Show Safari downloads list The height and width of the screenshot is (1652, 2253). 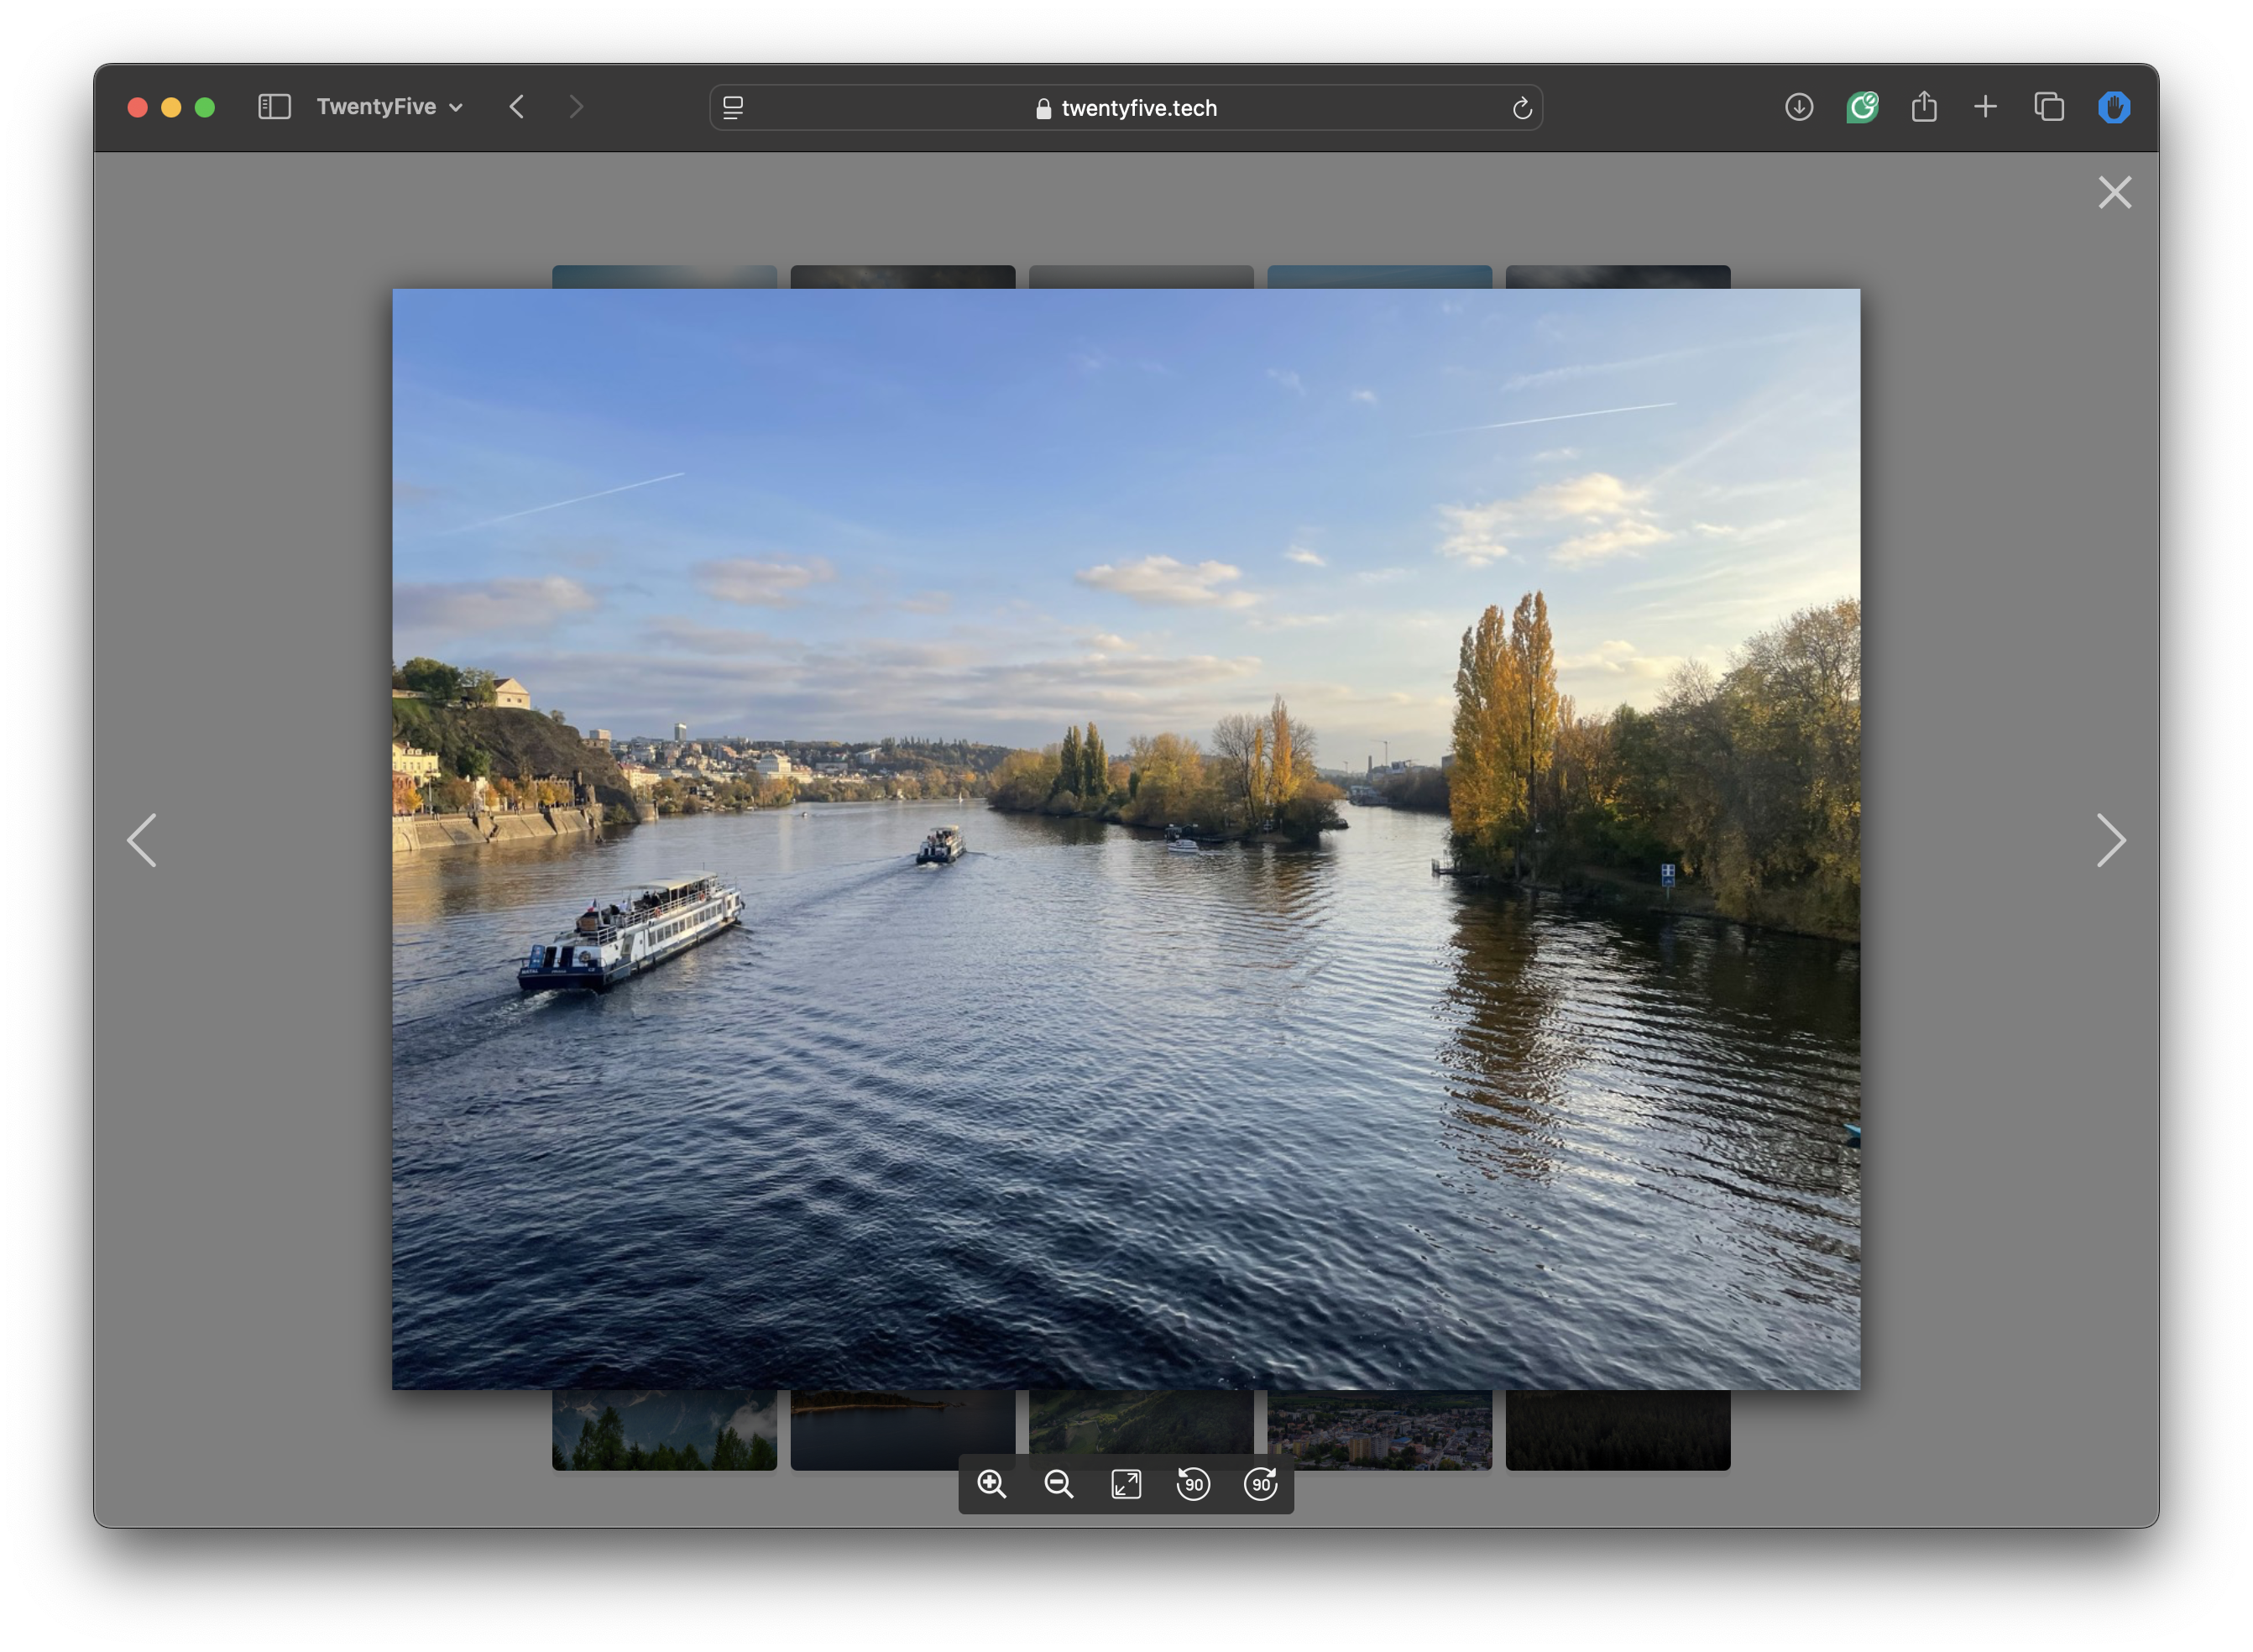tap(1798, 107)
